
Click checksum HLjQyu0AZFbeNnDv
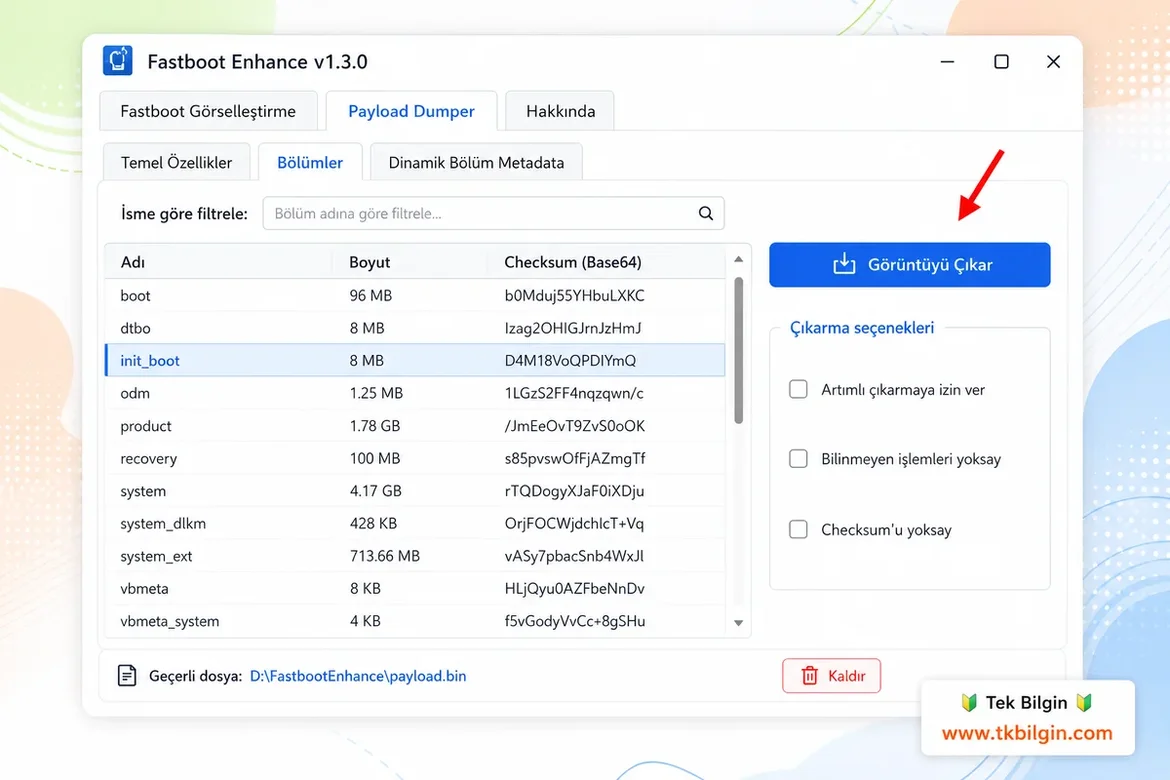575,588
